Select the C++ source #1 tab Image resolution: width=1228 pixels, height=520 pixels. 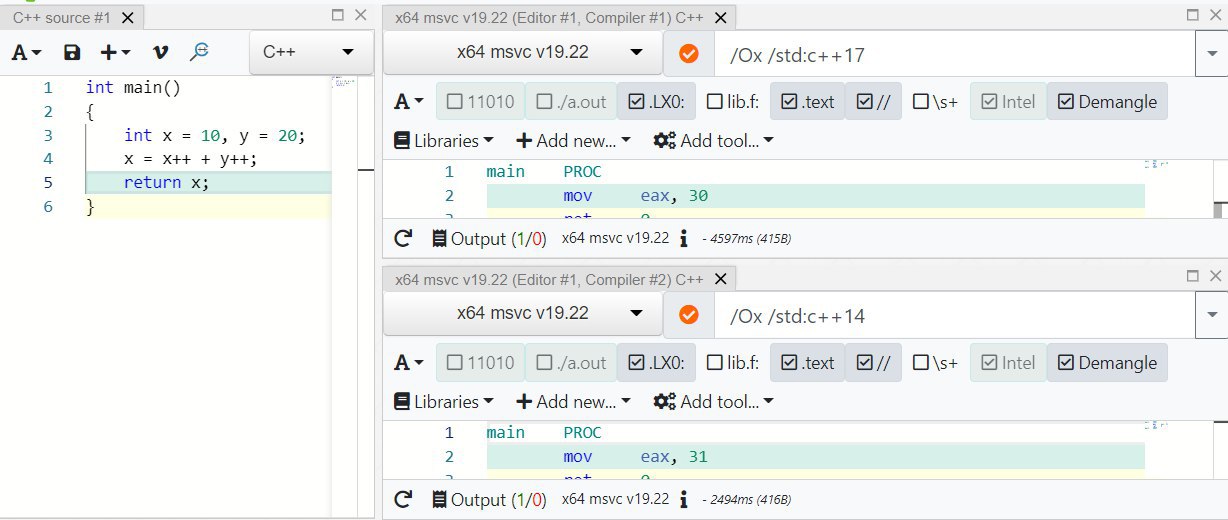pos(61,17)
